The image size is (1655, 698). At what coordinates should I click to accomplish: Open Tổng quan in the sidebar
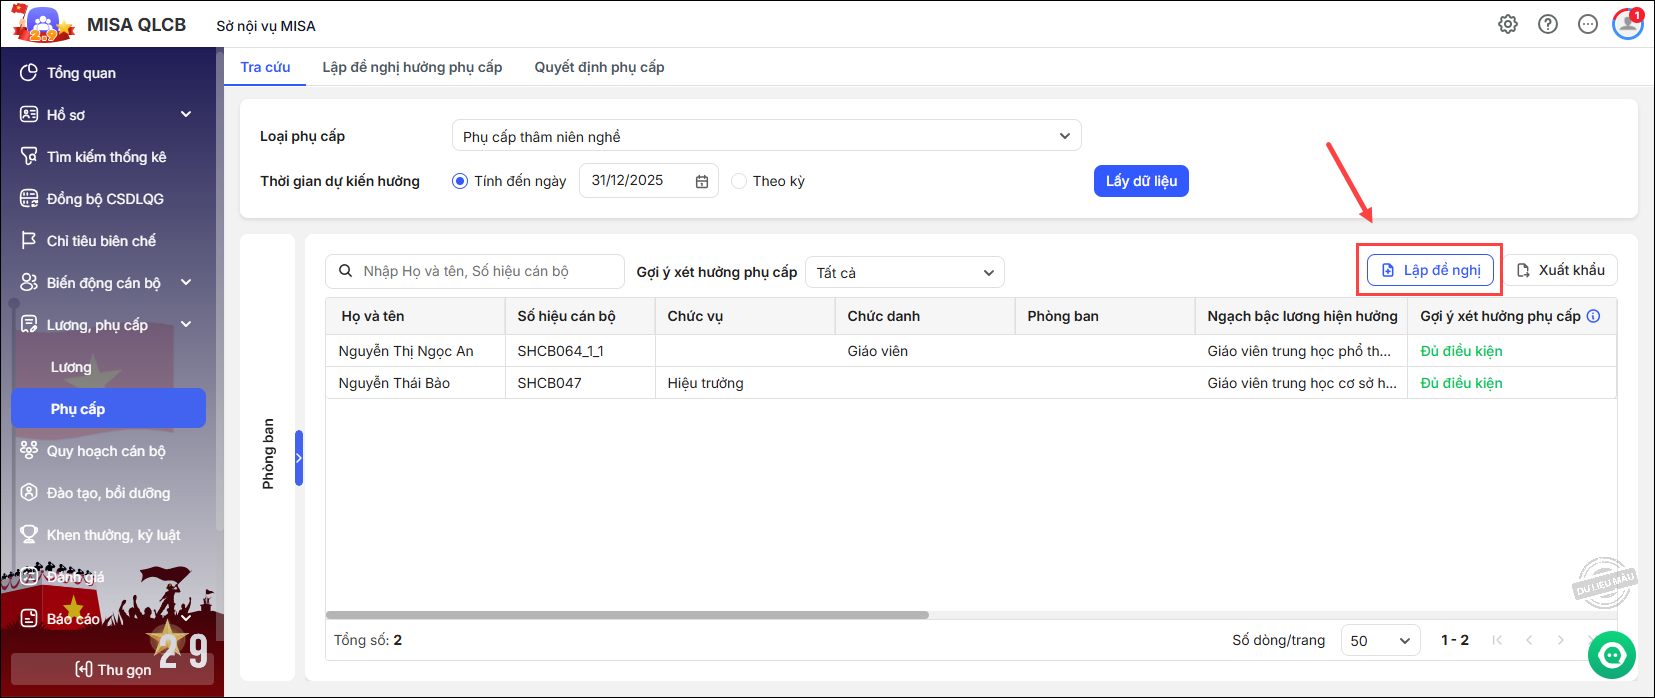[81, 73]
